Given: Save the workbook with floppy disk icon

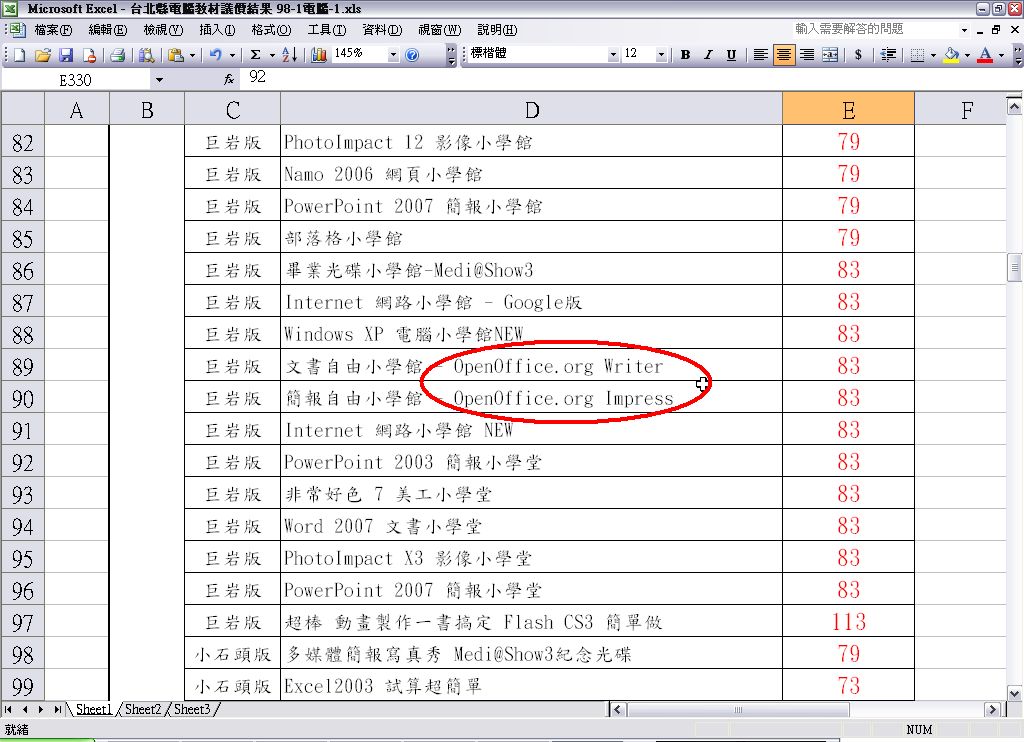Looking at the screenshot, I should [66, 56].
